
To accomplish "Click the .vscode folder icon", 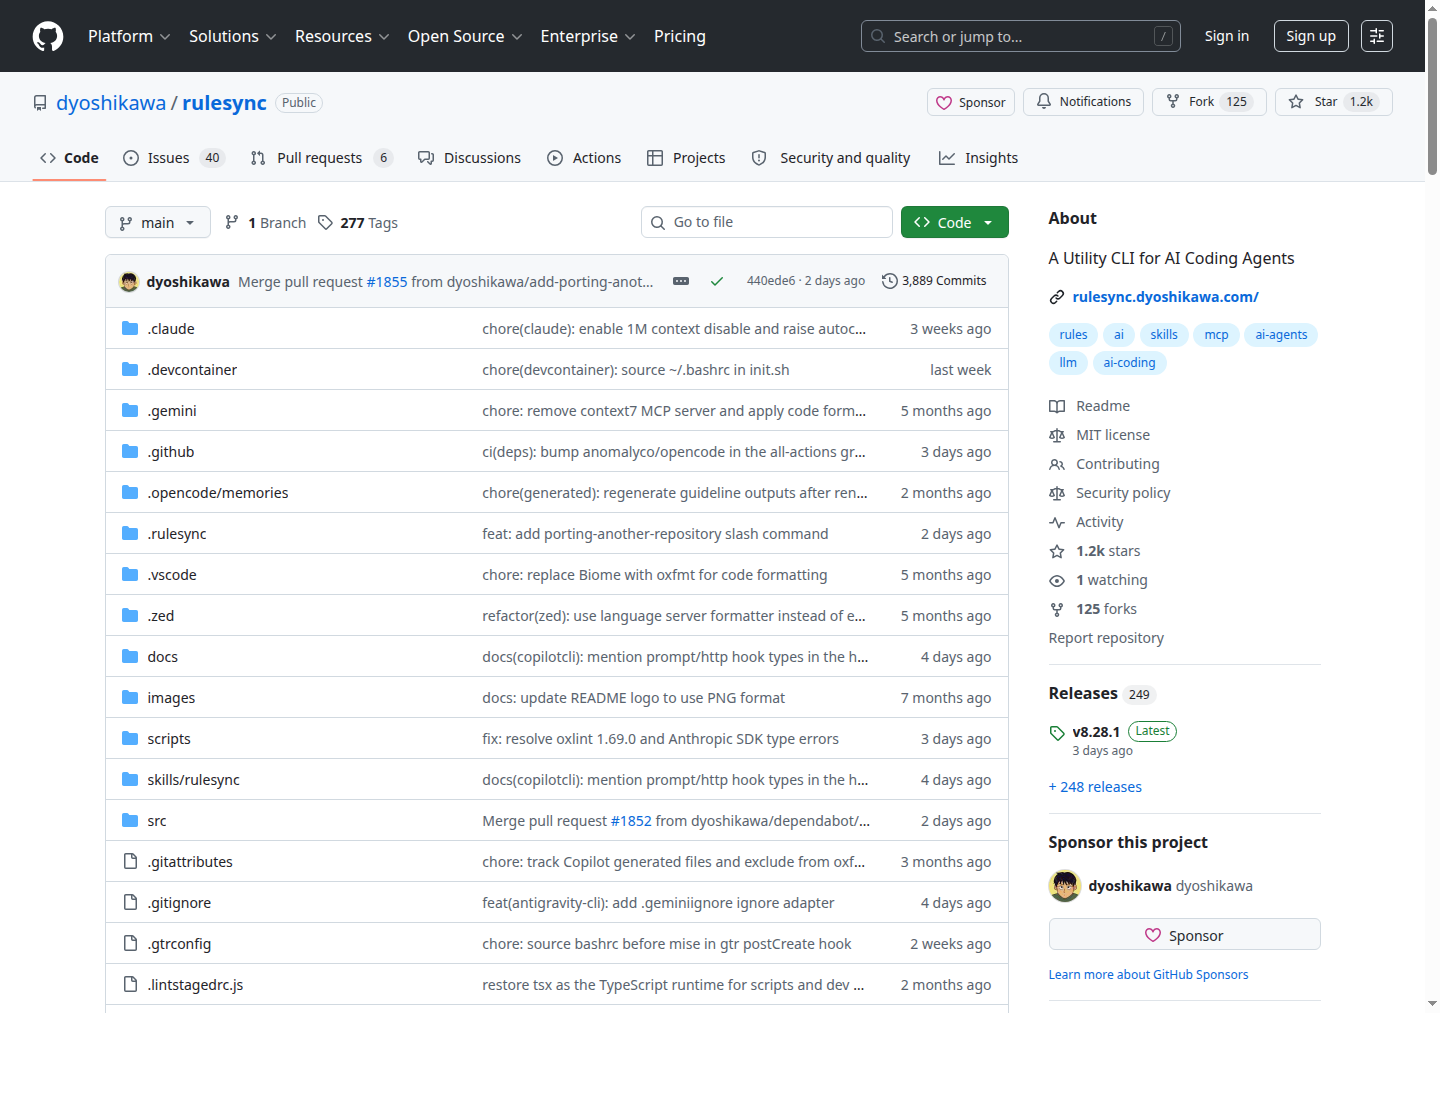I will coord(130,574).
